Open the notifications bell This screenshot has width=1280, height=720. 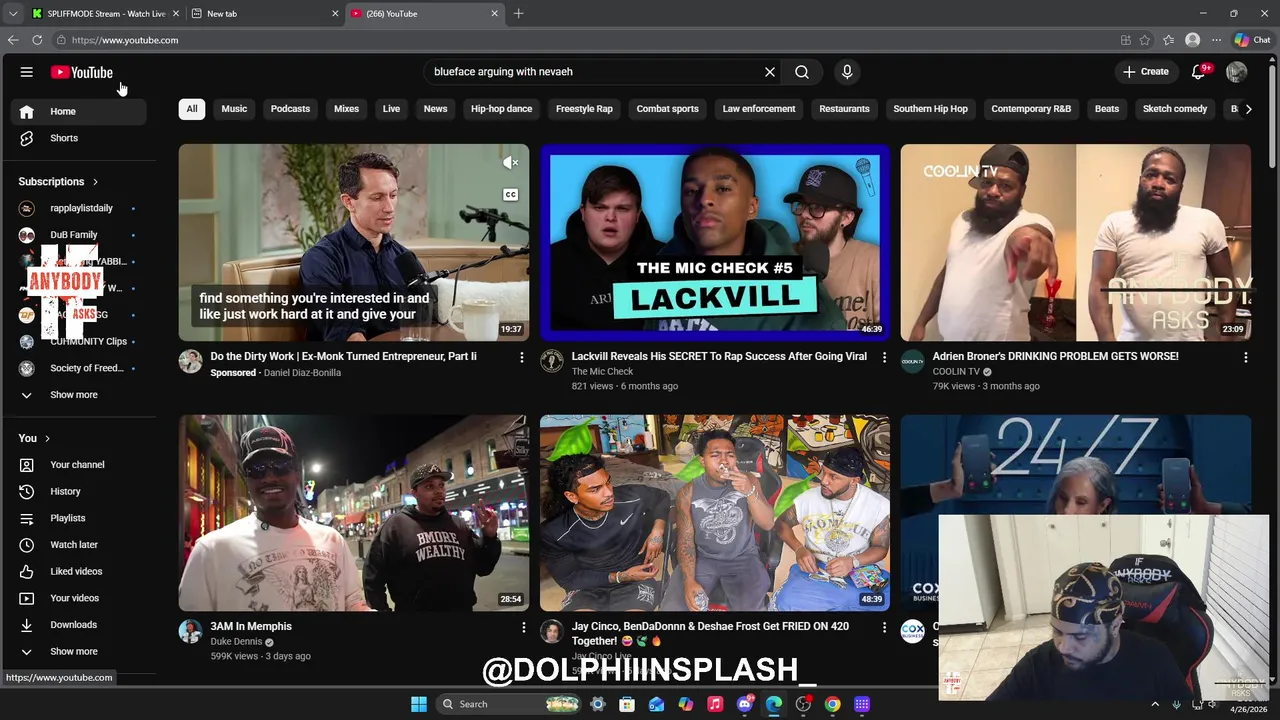tap(1199, 72)
